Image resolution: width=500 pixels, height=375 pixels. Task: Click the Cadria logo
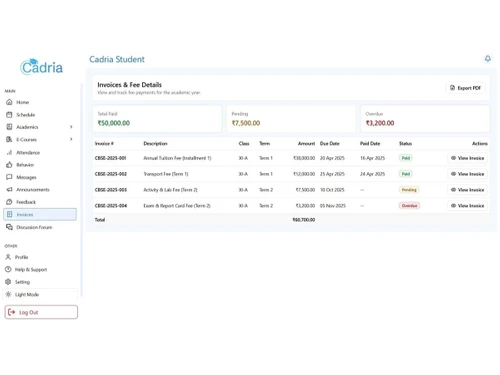[x=41, y=67]
